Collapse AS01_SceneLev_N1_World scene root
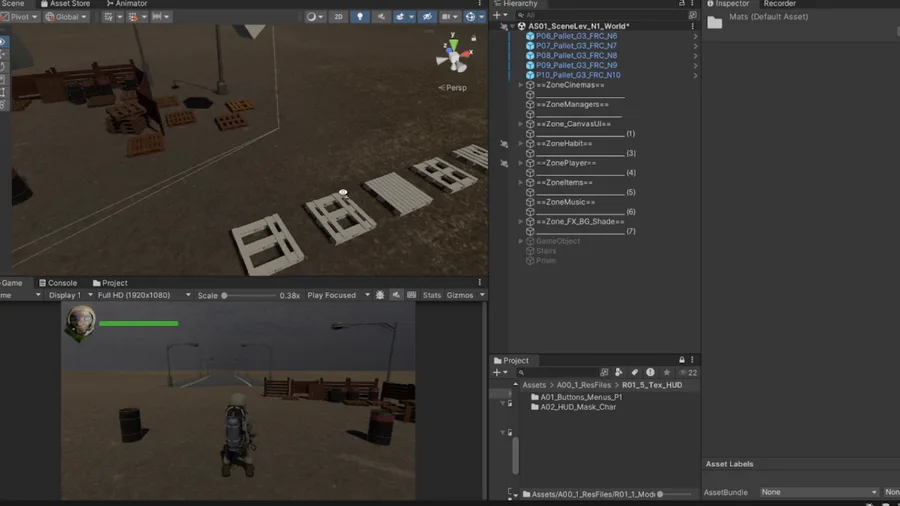This screenshot has height=506, width=900. [513, 26]
